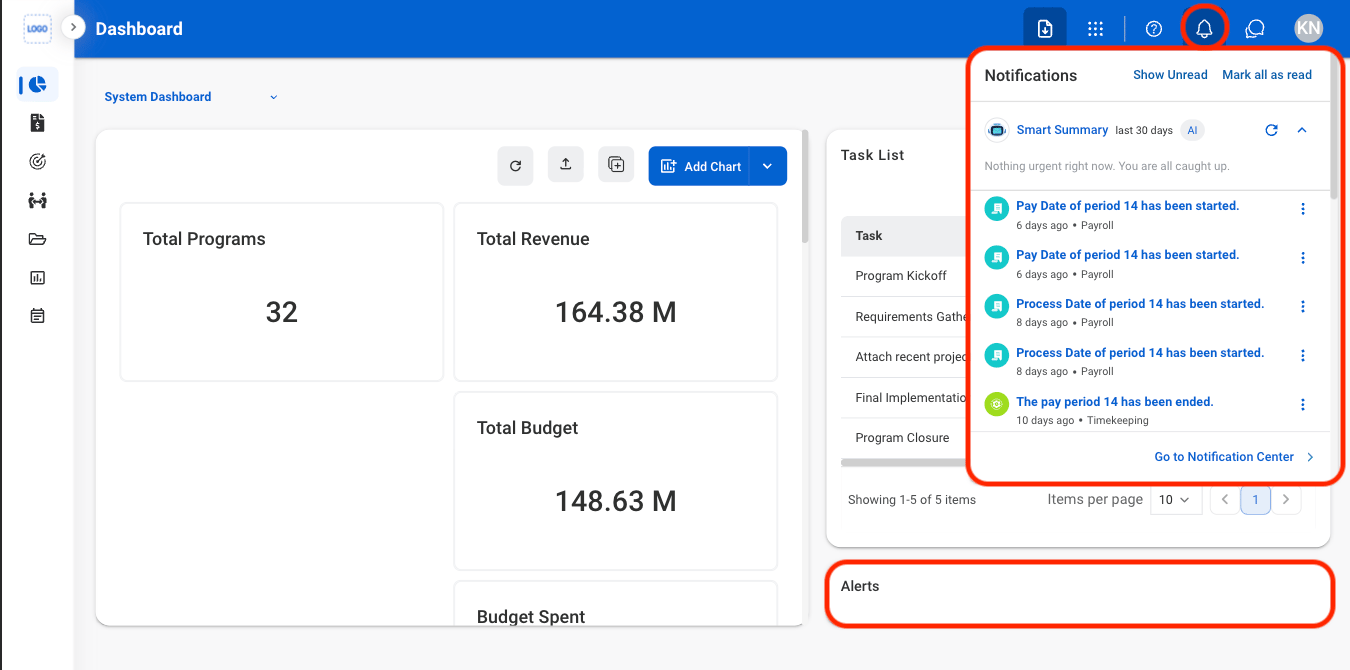Screen dimensions: 1350x670
Task: Open the calendar icon in sidebar
Action: (x=38, y=316)
